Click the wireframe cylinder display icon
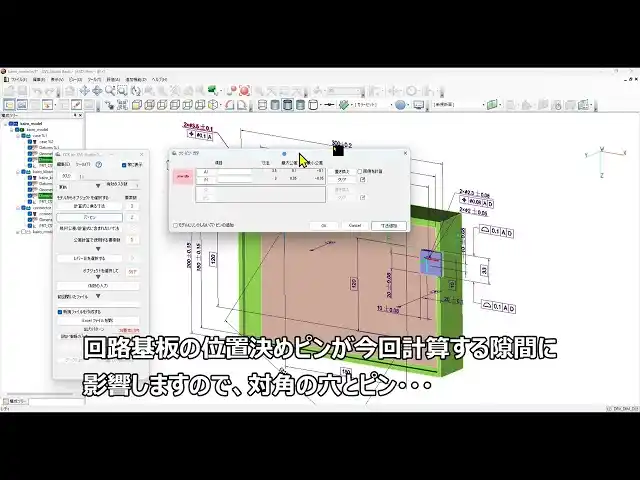The image size is (640, 480). click(262, 105)
